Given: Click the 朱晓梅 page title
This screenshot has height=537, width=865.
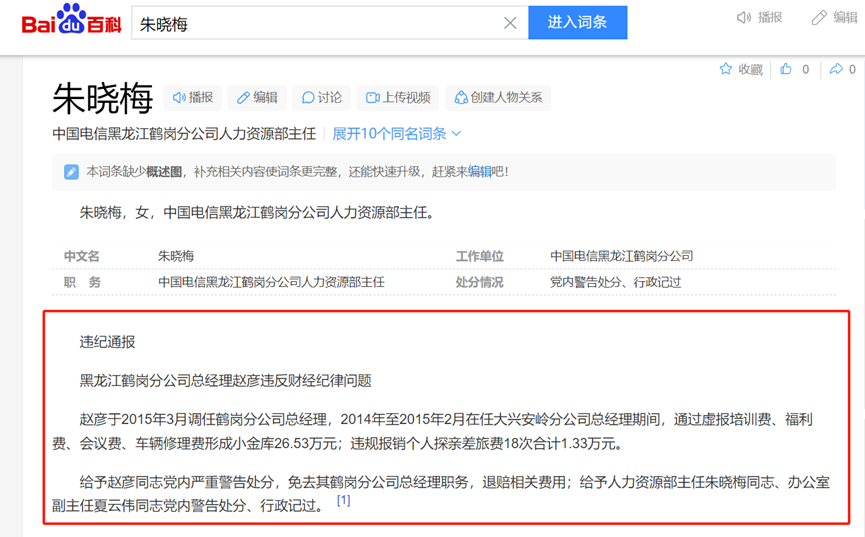Looking at the screenshot, I should 103,99.
